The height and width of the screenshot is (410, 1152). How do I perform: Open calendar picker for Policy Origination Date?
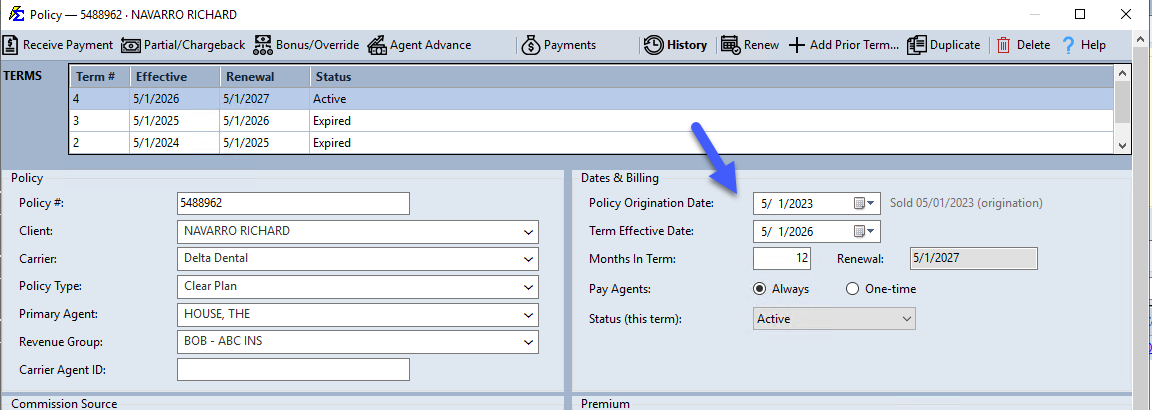click(866, 204)
